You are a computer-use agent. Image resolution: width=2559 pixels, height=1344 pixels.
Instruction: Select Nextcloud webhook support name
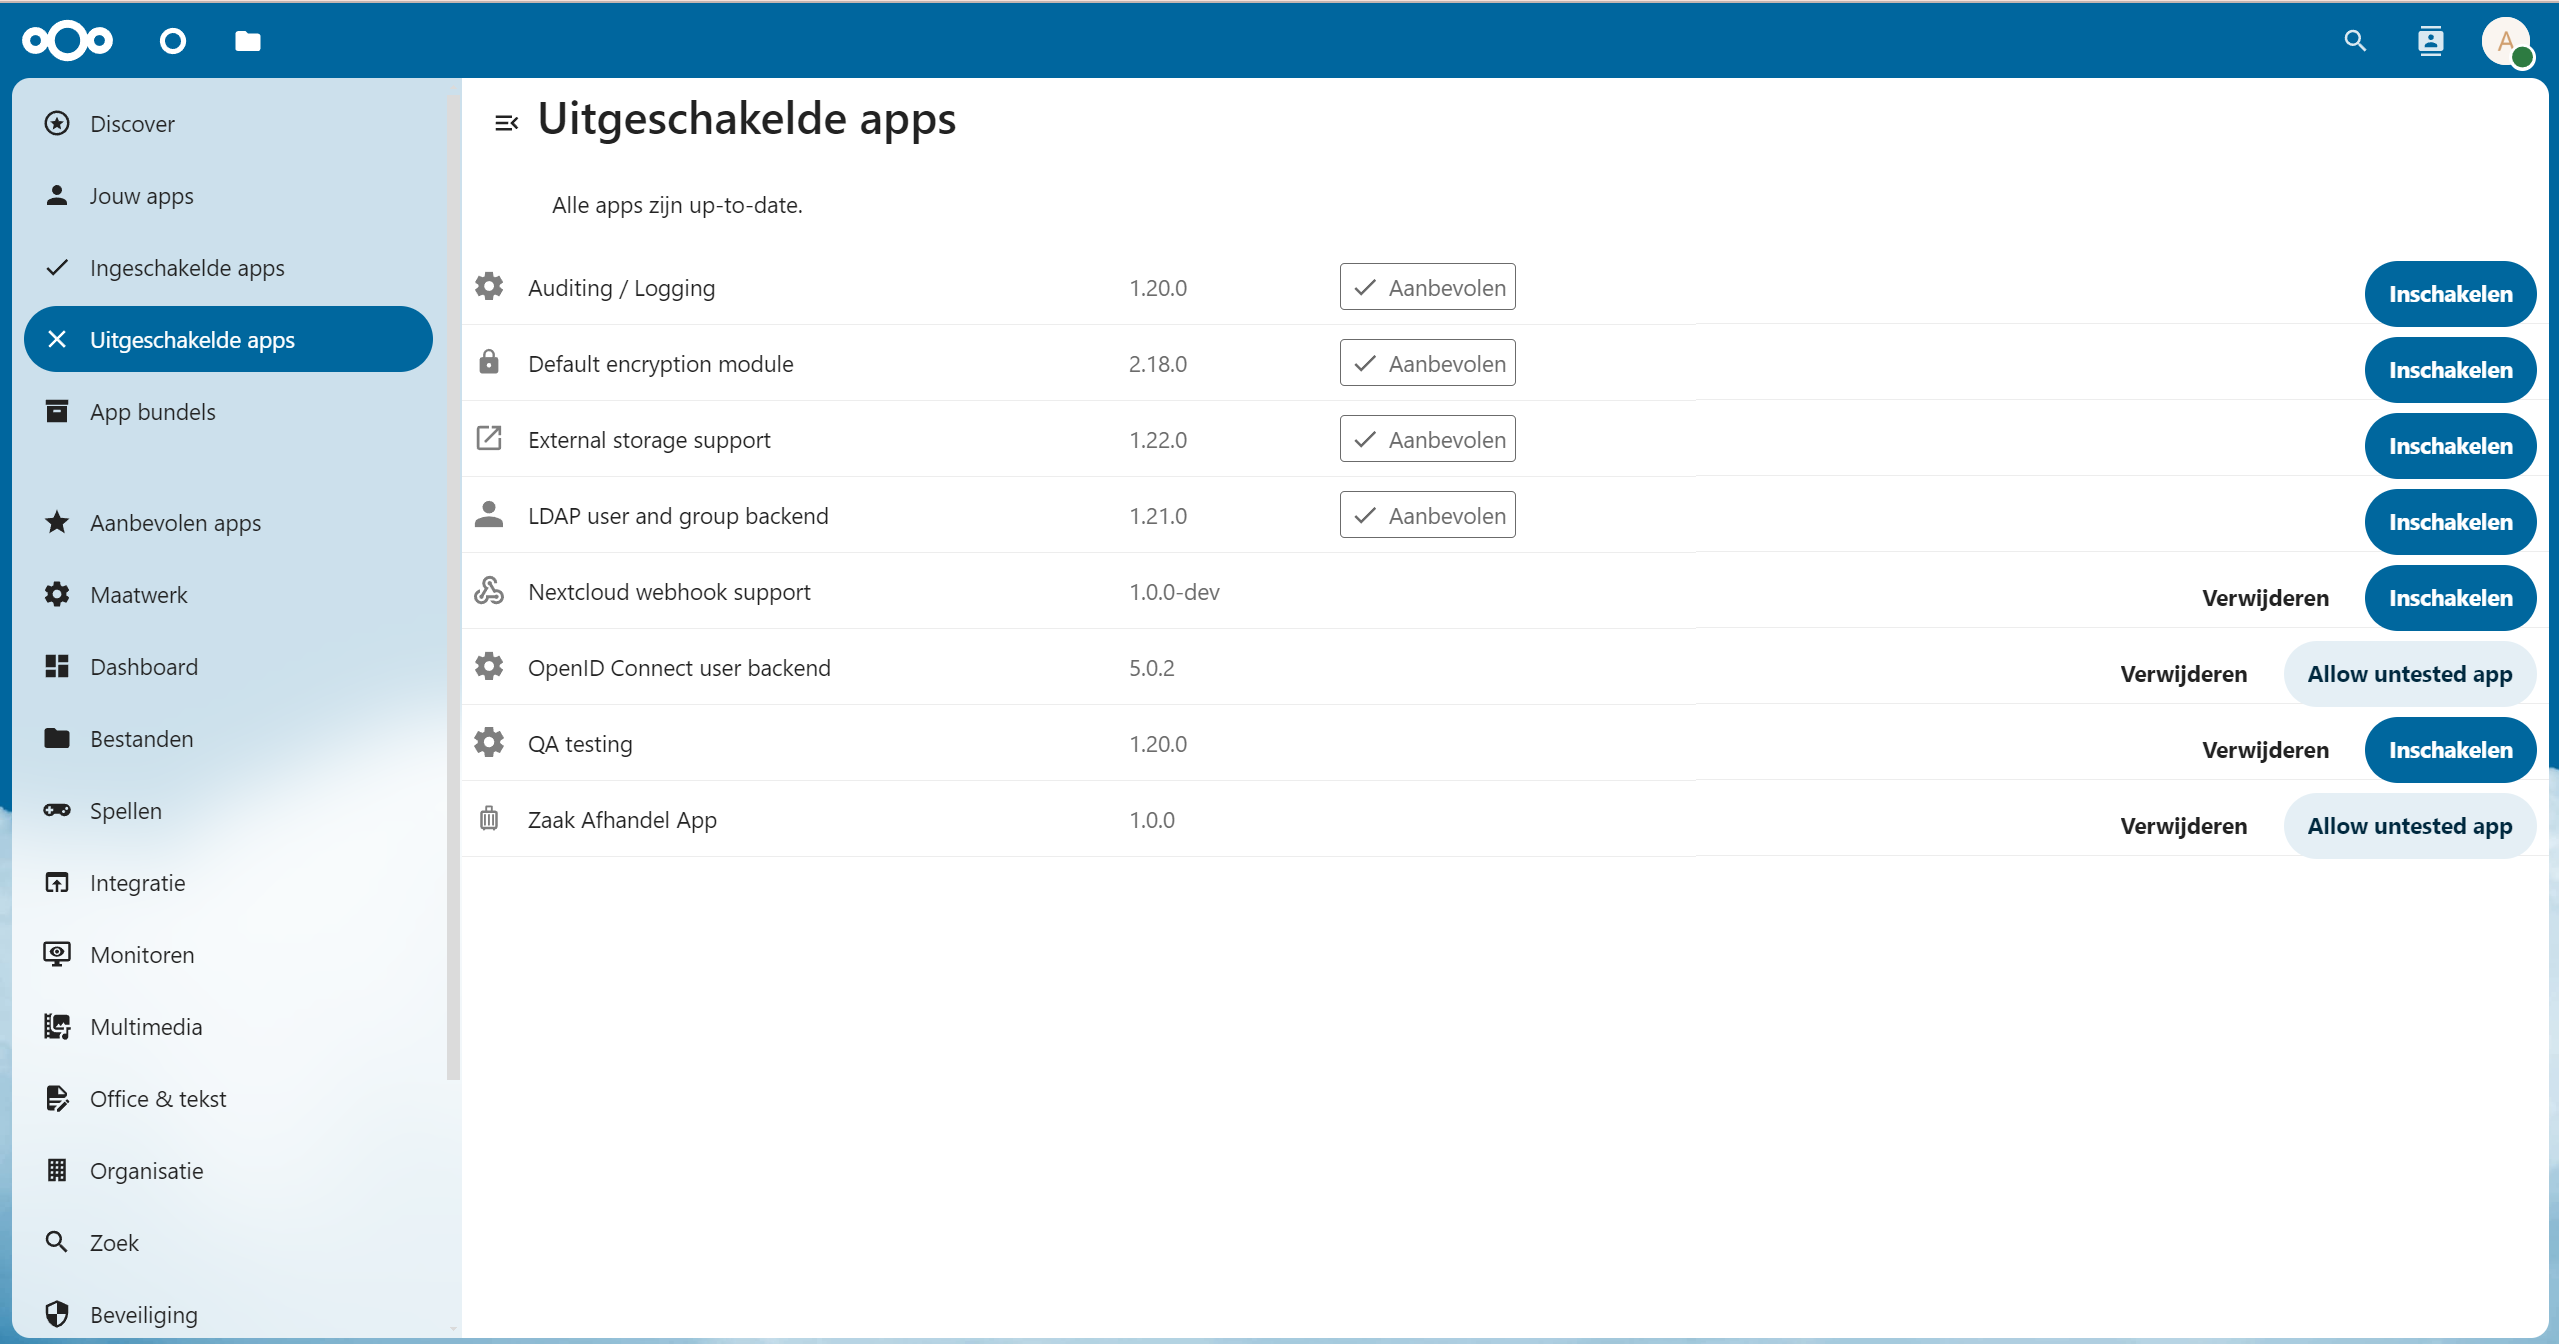click(x=669, y=592)
